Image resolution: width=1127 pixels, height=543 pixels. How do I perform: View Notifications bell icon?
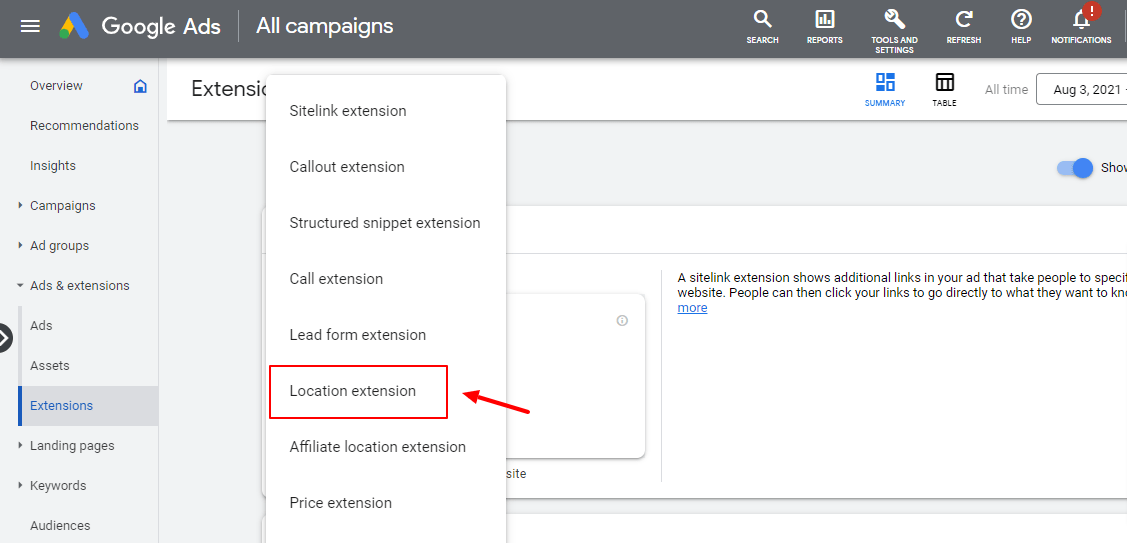coord(1081,20)
